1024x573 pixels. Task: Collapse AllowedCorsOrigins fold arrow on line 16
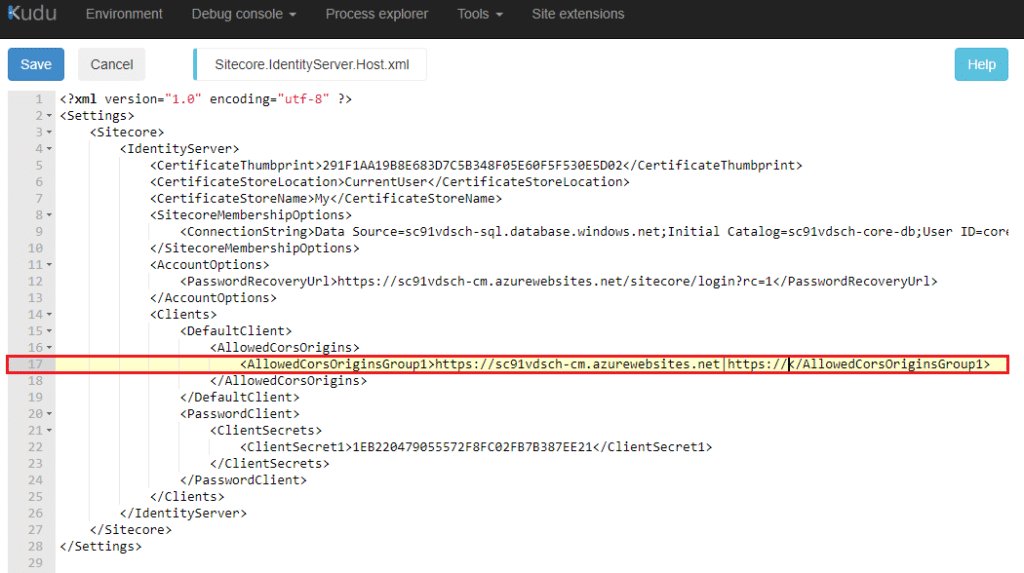pos(49,348)
